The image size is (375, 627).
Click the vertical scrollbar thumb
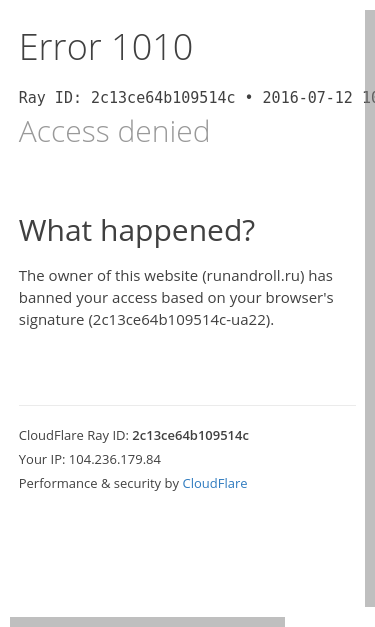click(370, 308)
